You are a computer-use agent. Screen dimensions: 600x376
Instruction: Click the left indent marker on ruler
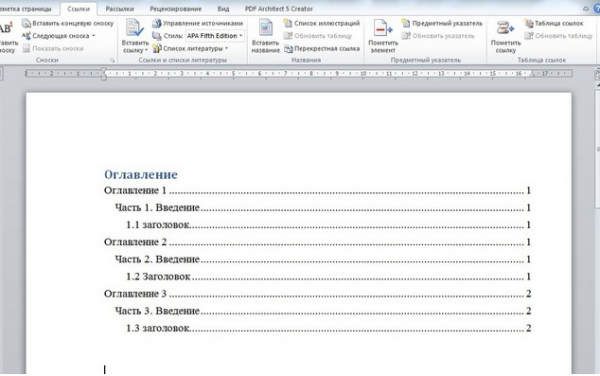pyautogui.click(x=104, y=78)
